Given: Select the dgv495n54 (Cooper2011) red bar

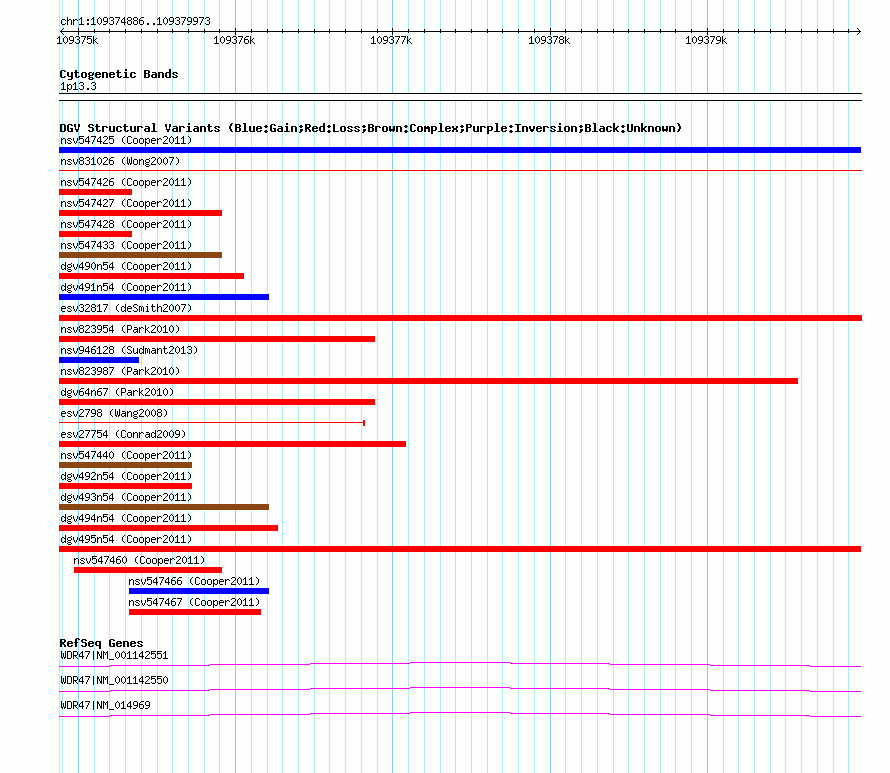Looking at the screenshot, I should (x=460, y=549).
